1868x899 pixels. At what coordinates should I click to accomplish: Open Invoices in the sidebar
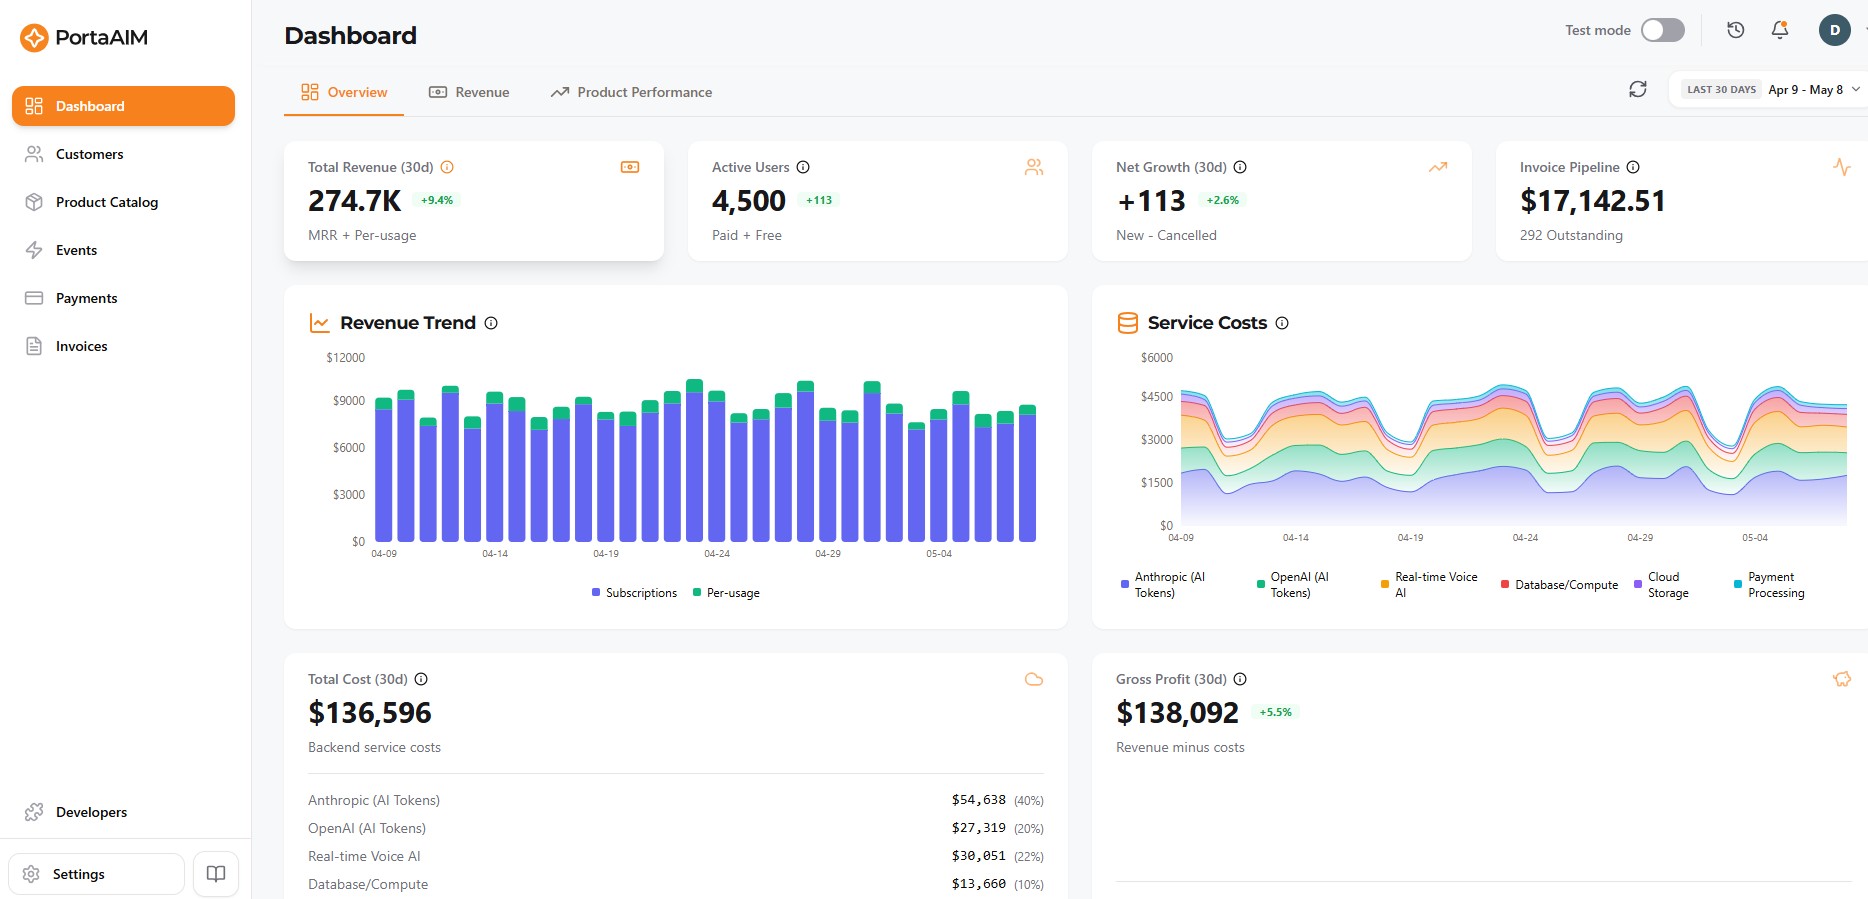coord(123,346)
